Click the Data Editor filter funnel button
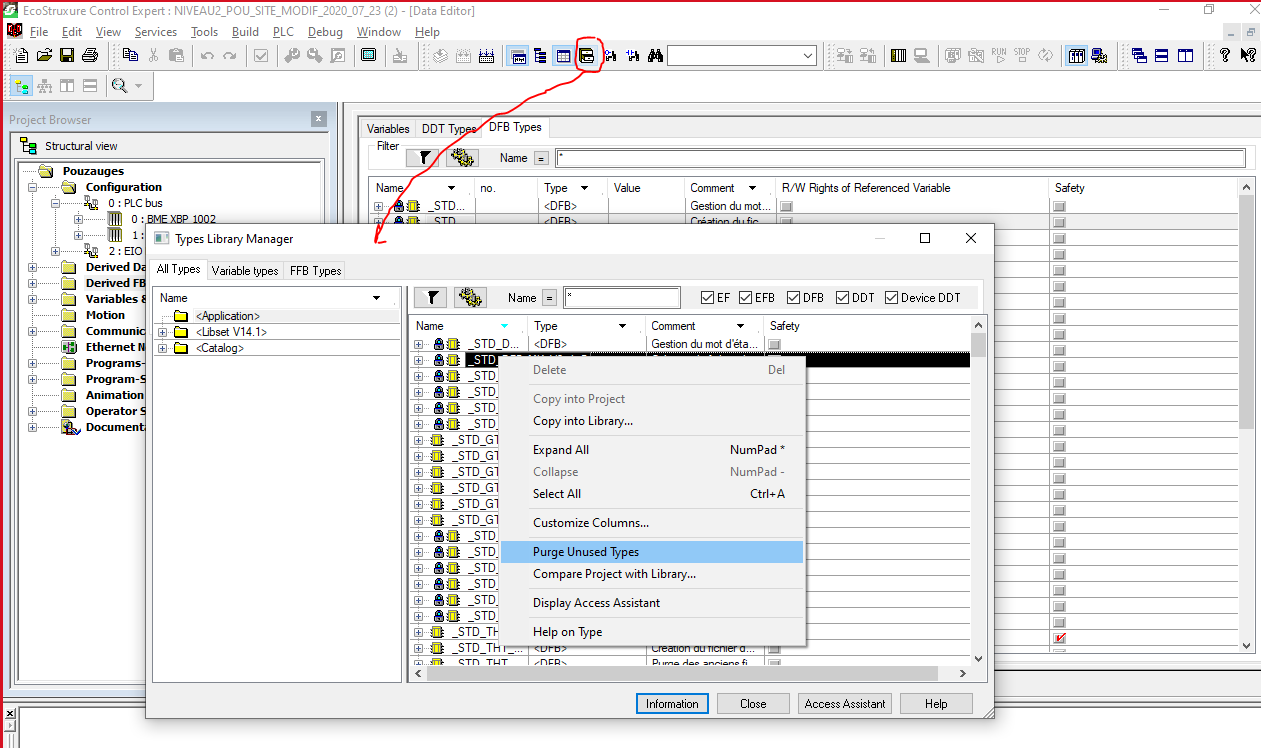This screenshot has height=748, width=1261. (422, 158)
